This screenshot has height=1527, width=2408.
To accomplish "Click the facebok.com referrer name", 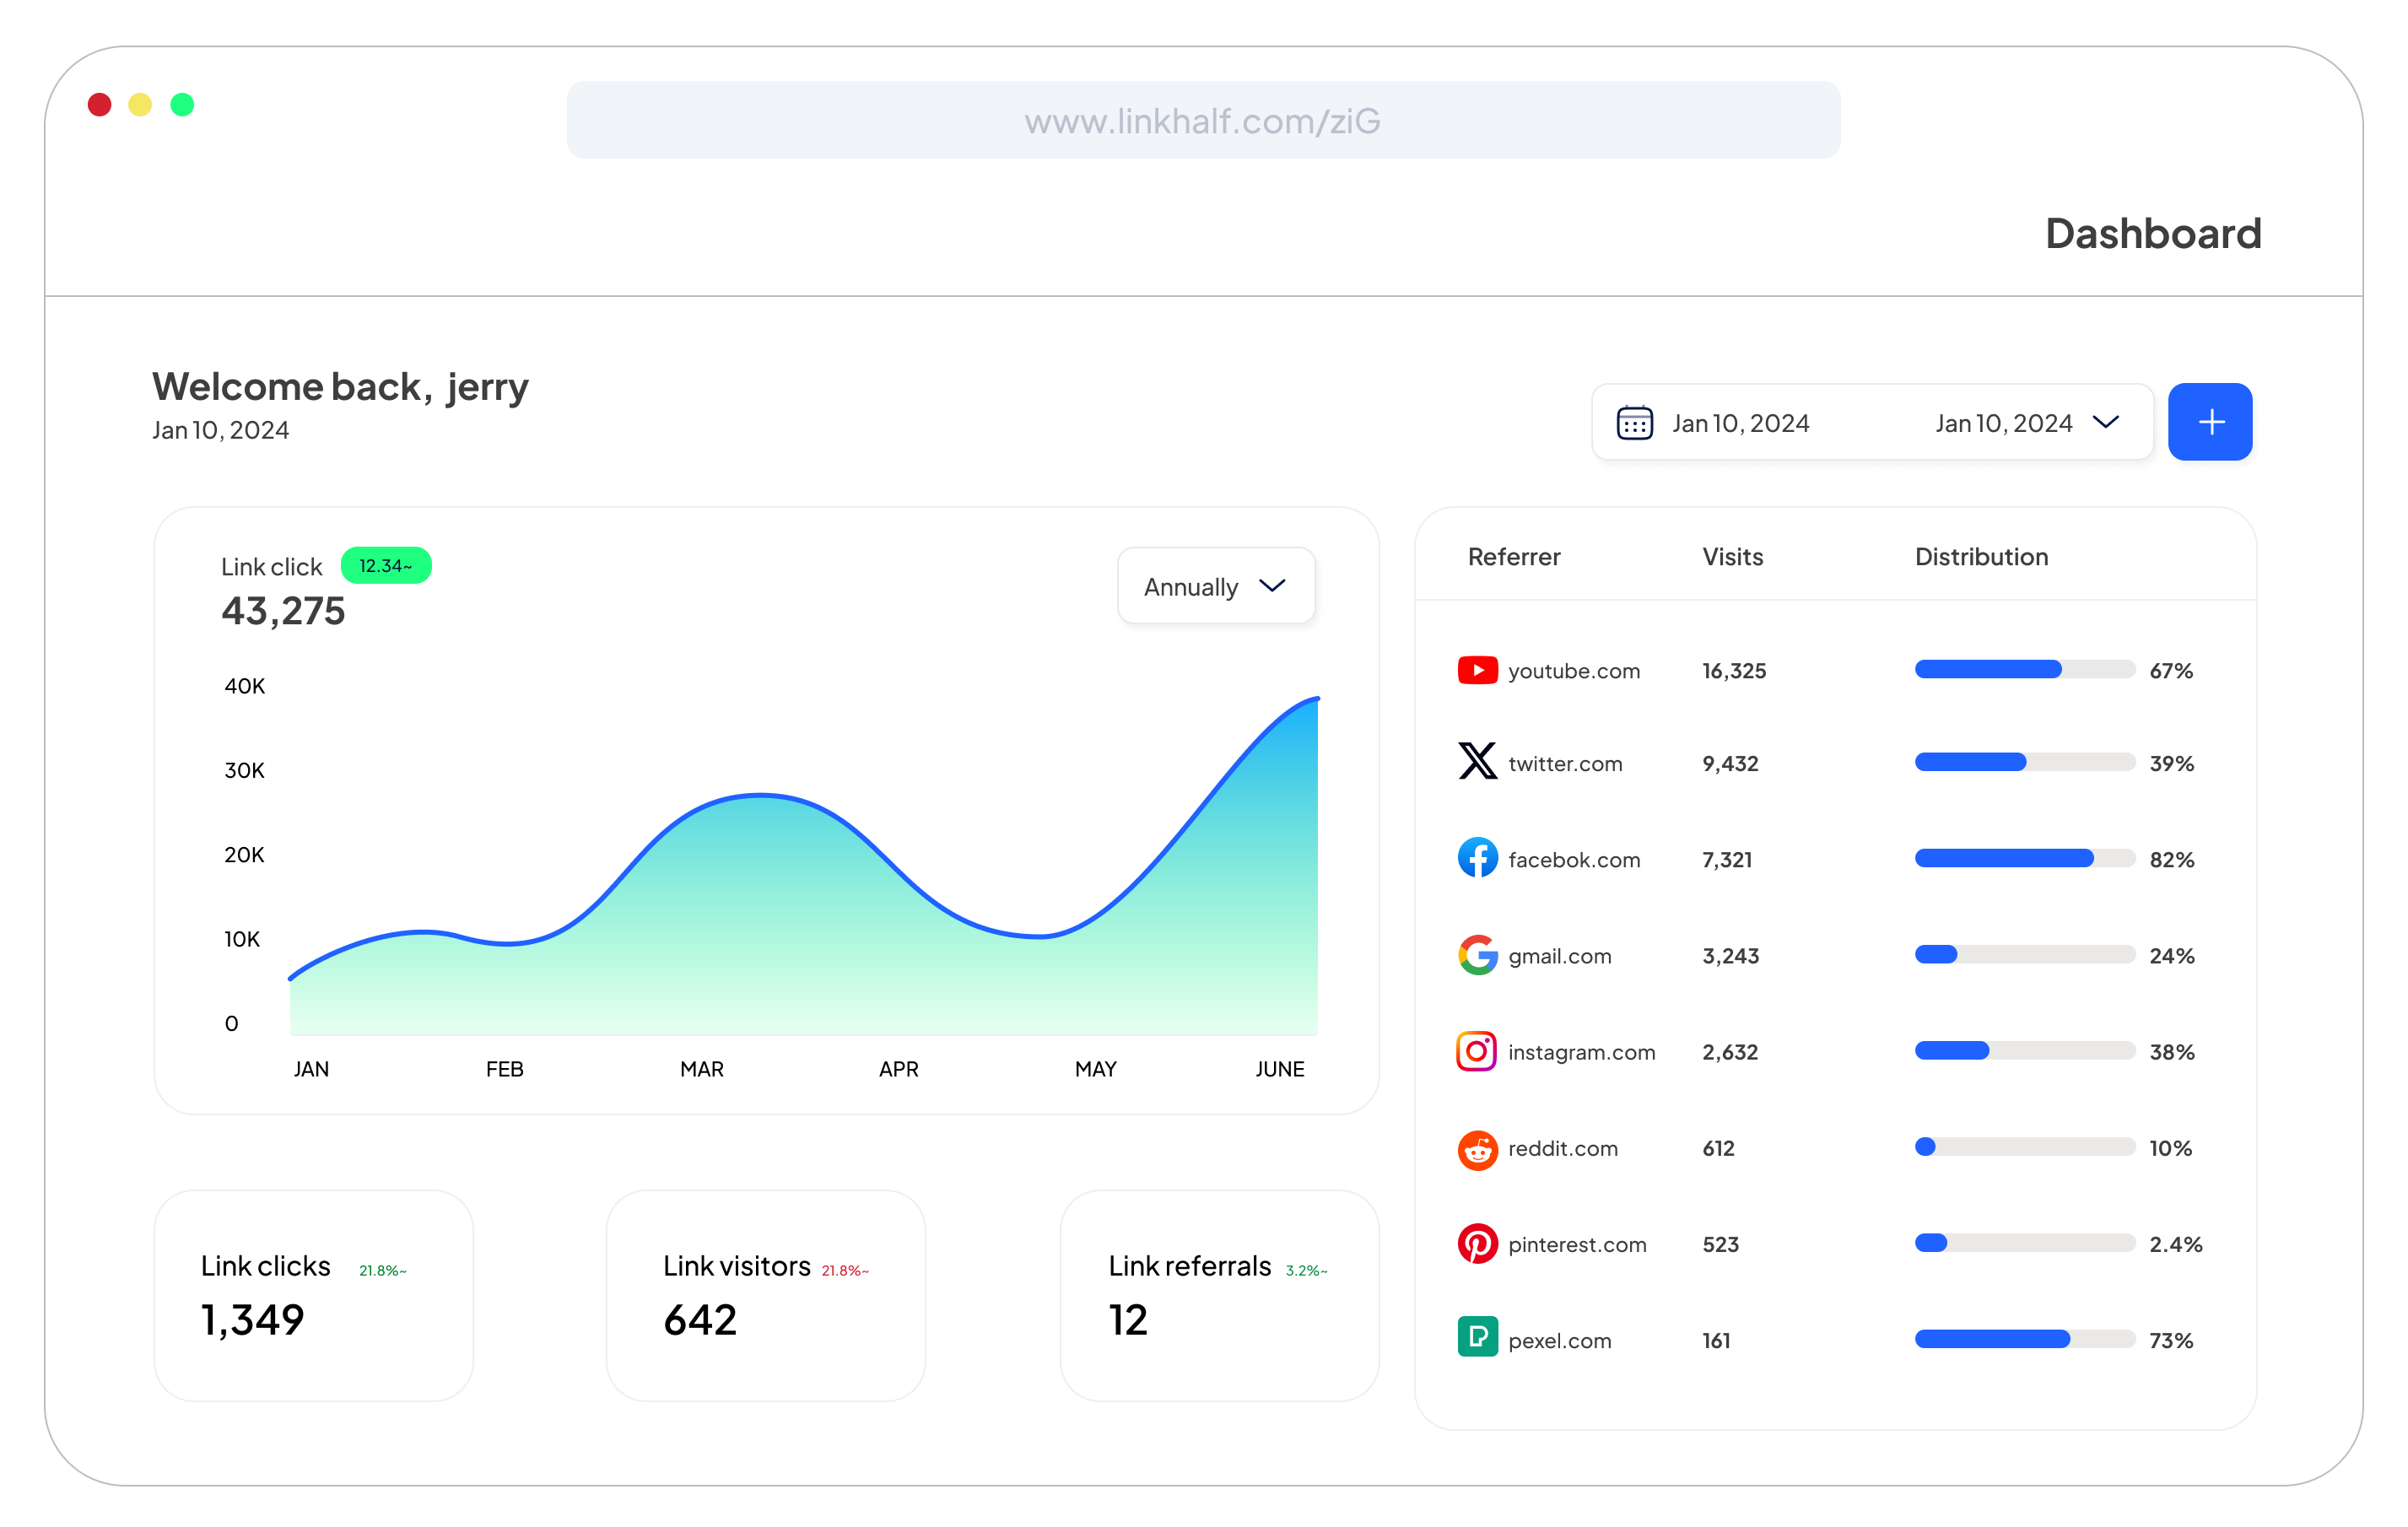I will click(1574, 860).
